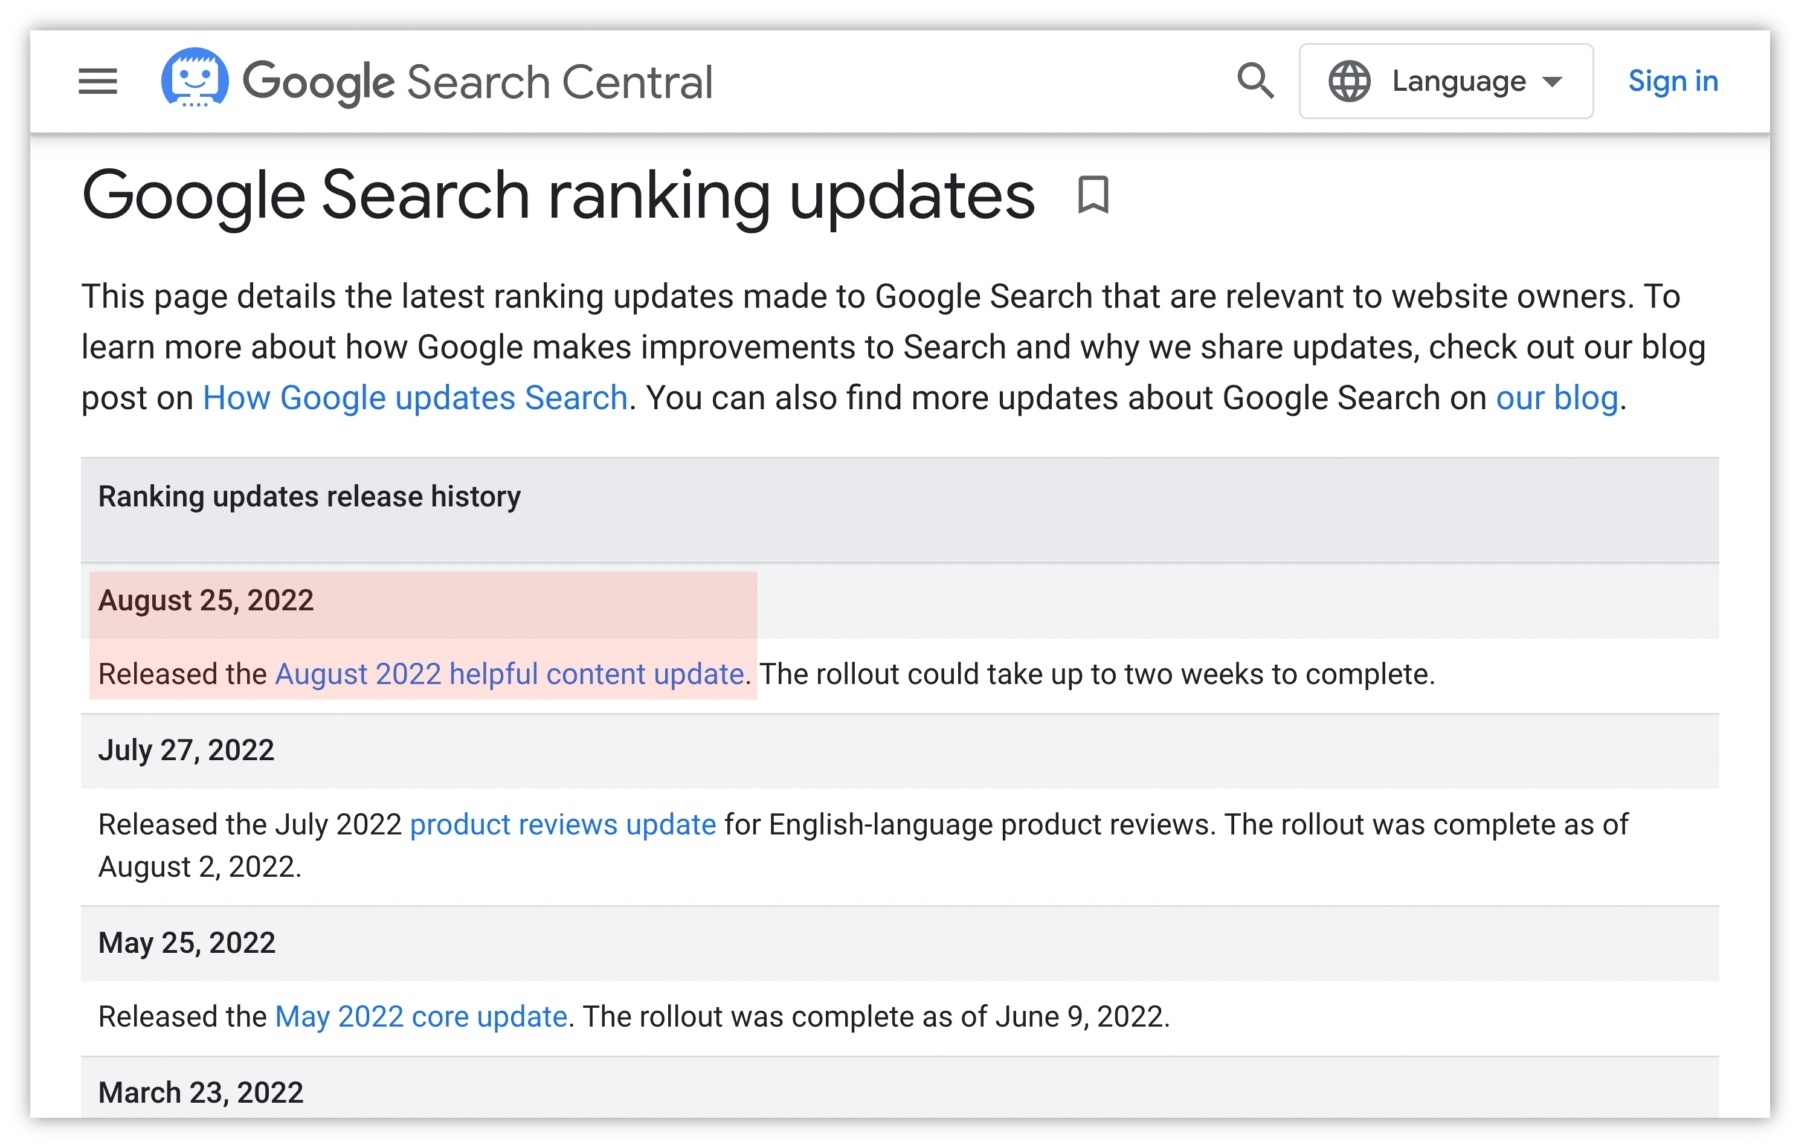
Task: Bookmark the Google Search ranking updates page
Action: [x=1093, y=195]
